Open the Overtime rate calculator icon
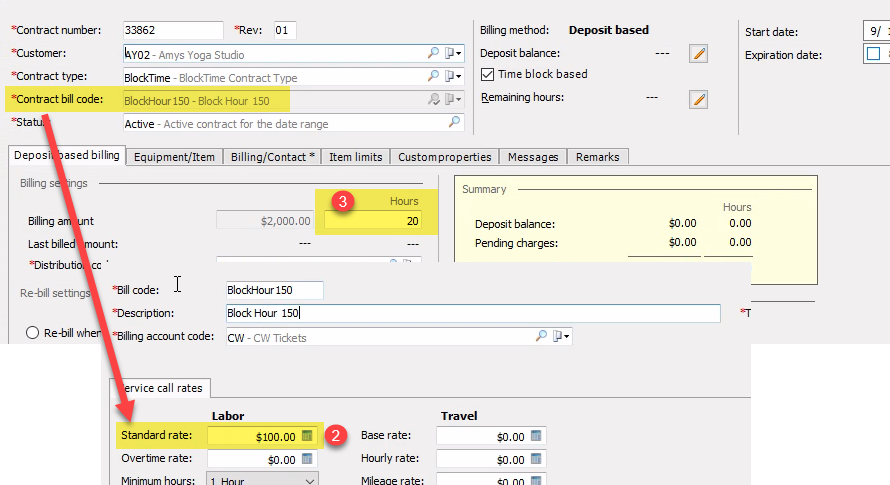Viewport: 890px width, 485px height. (x=307, y=458)
